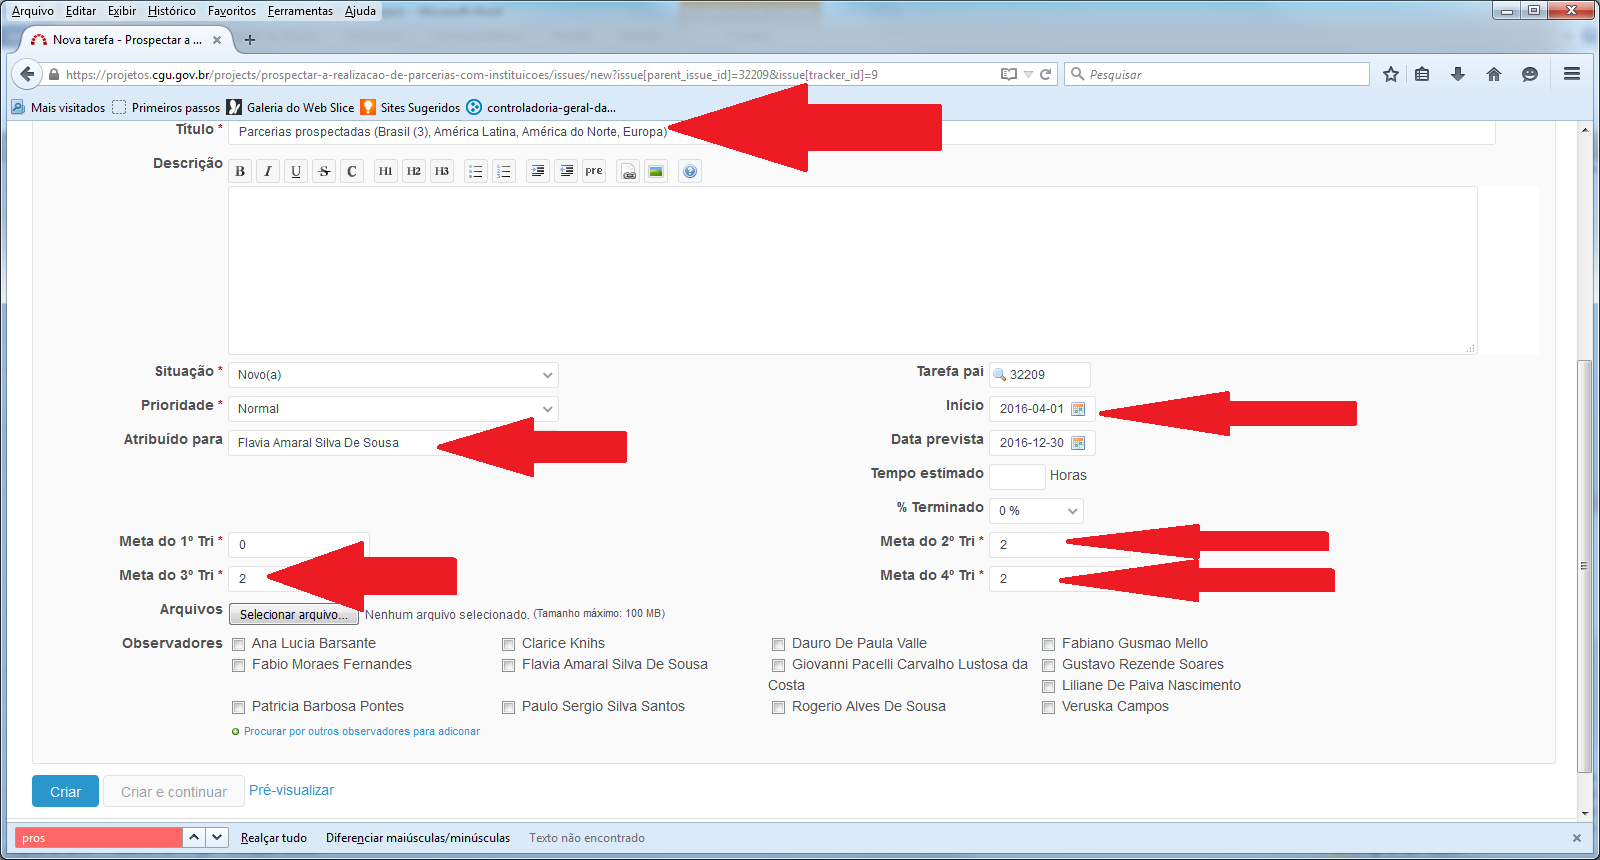Open the % Terminado dropdown
This screenshot has width=1600, height=860.
tap(1036, 511)
